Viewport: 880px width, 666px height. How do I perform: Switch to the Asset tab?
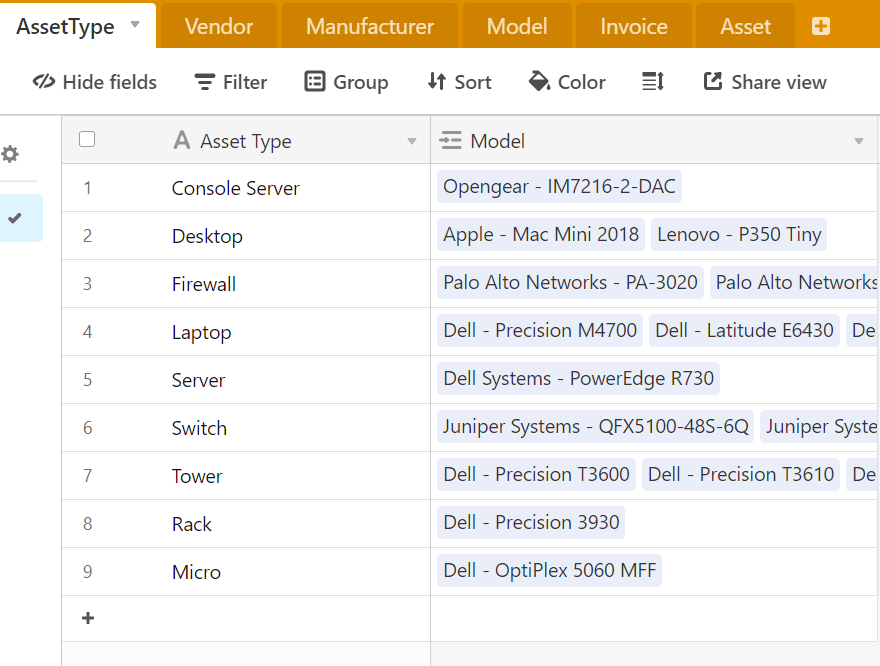click(x=745, y=26)
